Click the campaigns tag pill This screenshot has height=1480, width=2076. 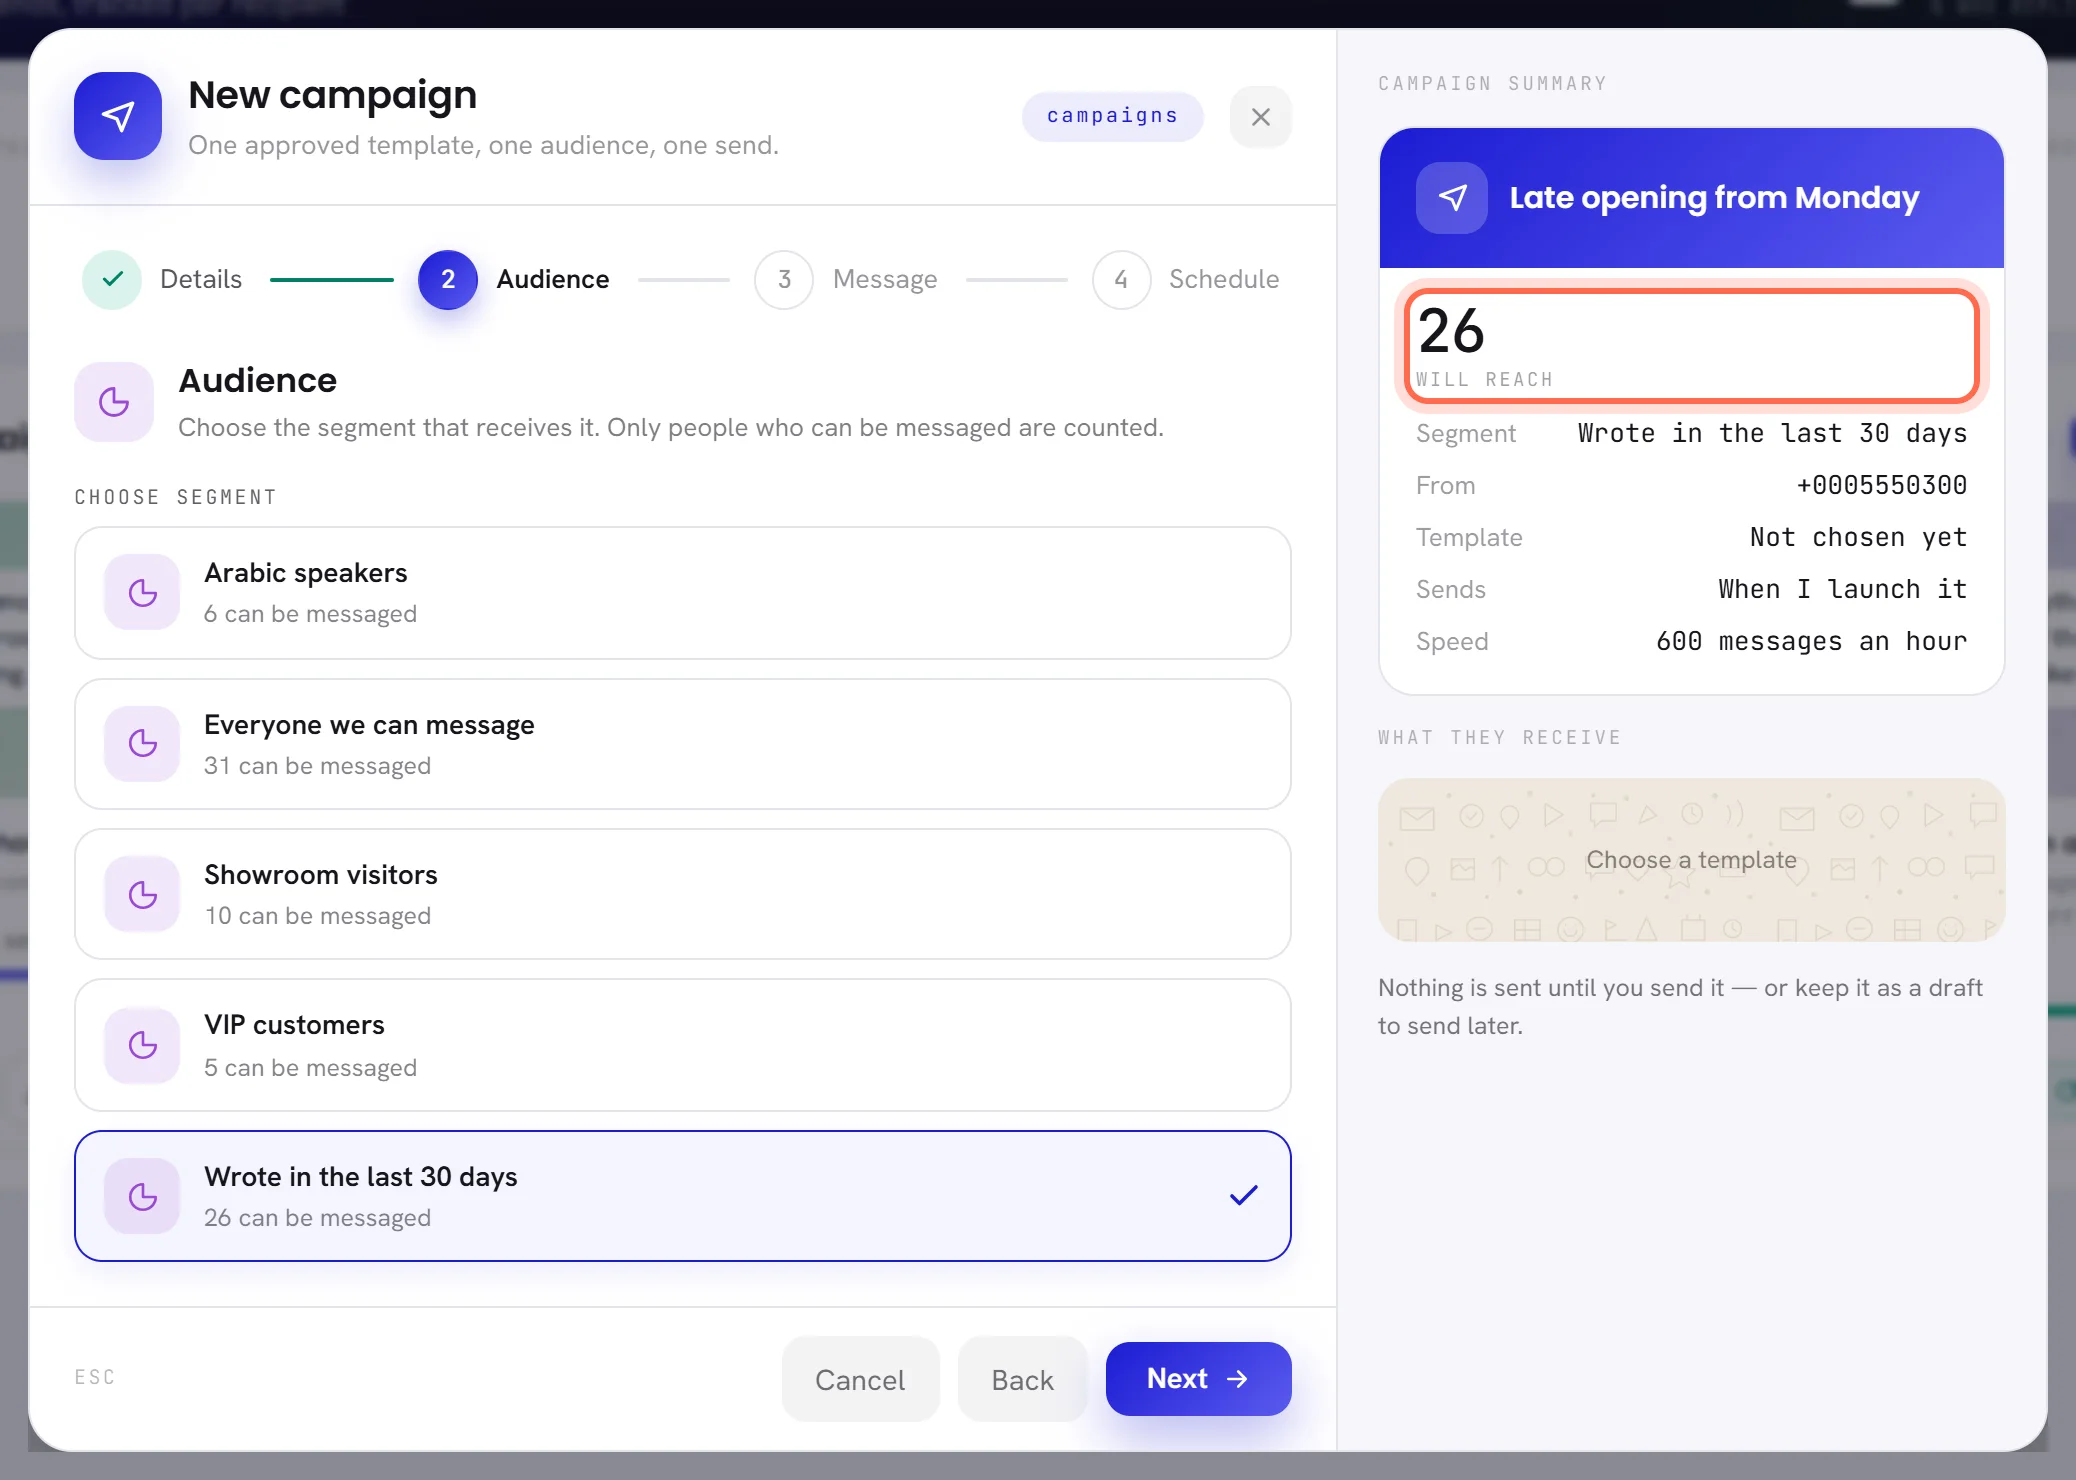click(x=1112, y=116)
